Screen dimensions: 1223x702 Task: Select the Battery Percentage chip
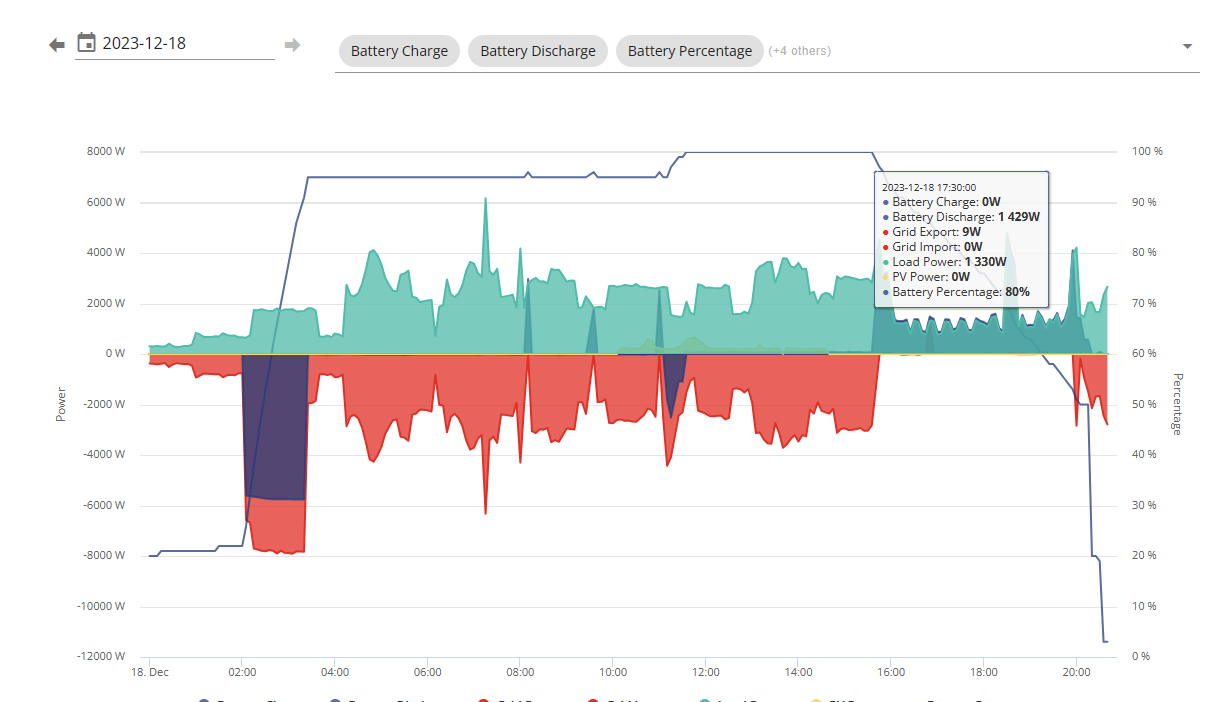click(690, 51)
